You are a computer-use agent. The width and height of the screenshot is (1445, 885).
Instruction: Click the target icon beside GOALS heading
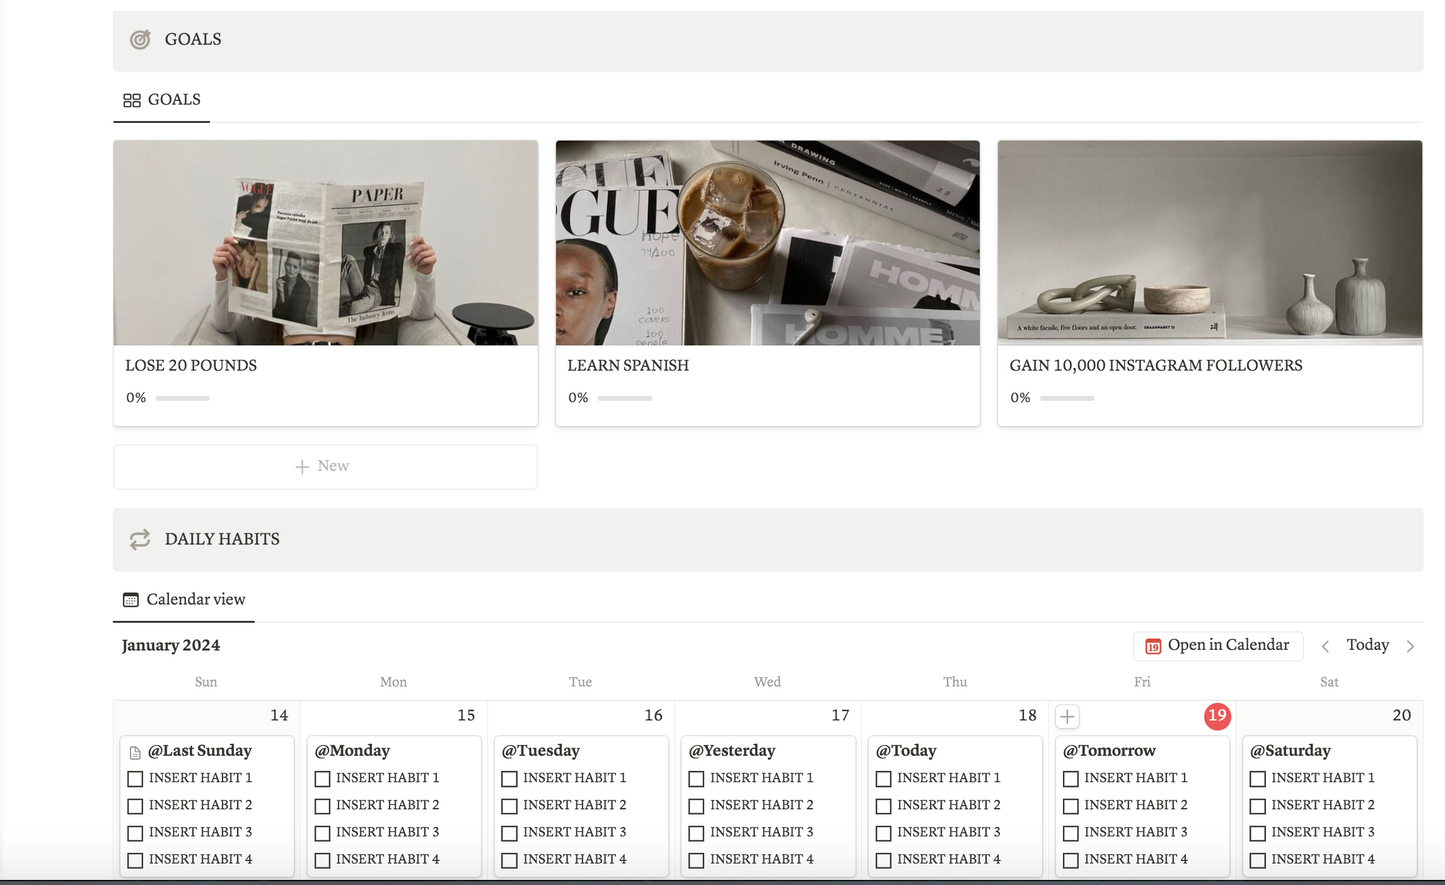click(139, 40)
